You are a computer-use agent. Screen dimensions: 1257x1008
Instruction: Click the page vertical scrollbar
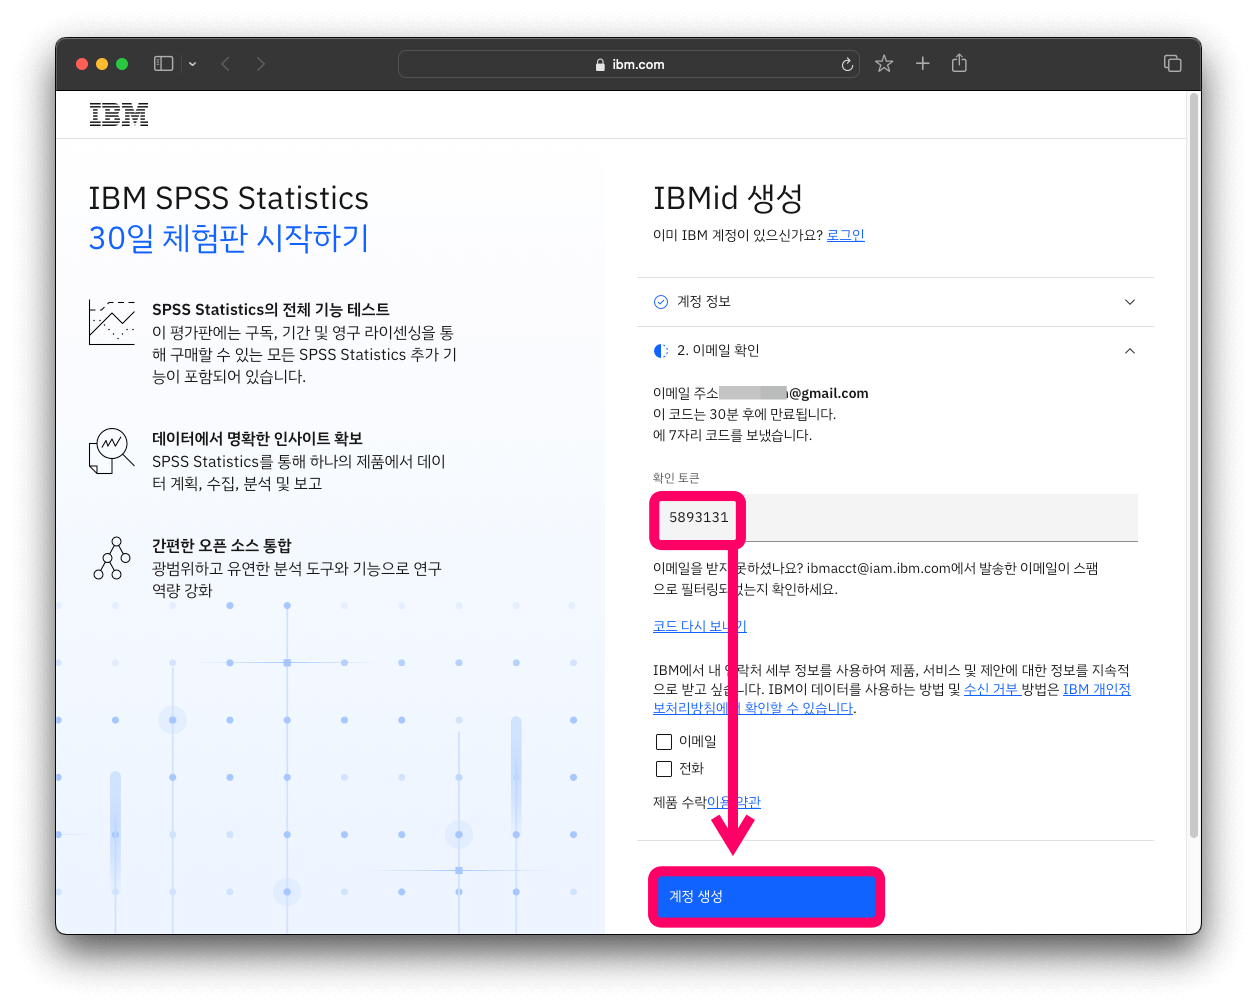coord(1194,465)
